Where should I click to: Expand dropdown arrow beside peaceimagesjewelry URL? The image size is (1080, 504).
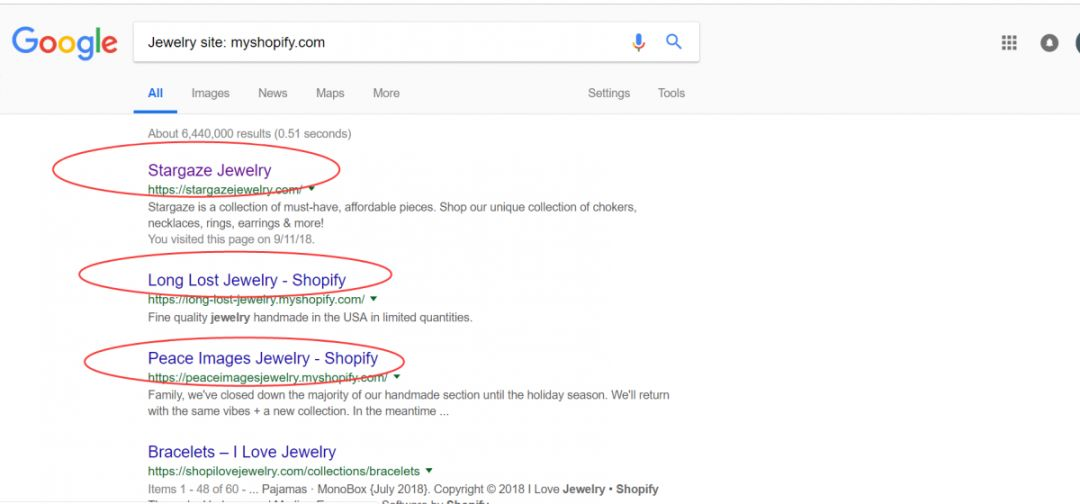coord(397,377)
